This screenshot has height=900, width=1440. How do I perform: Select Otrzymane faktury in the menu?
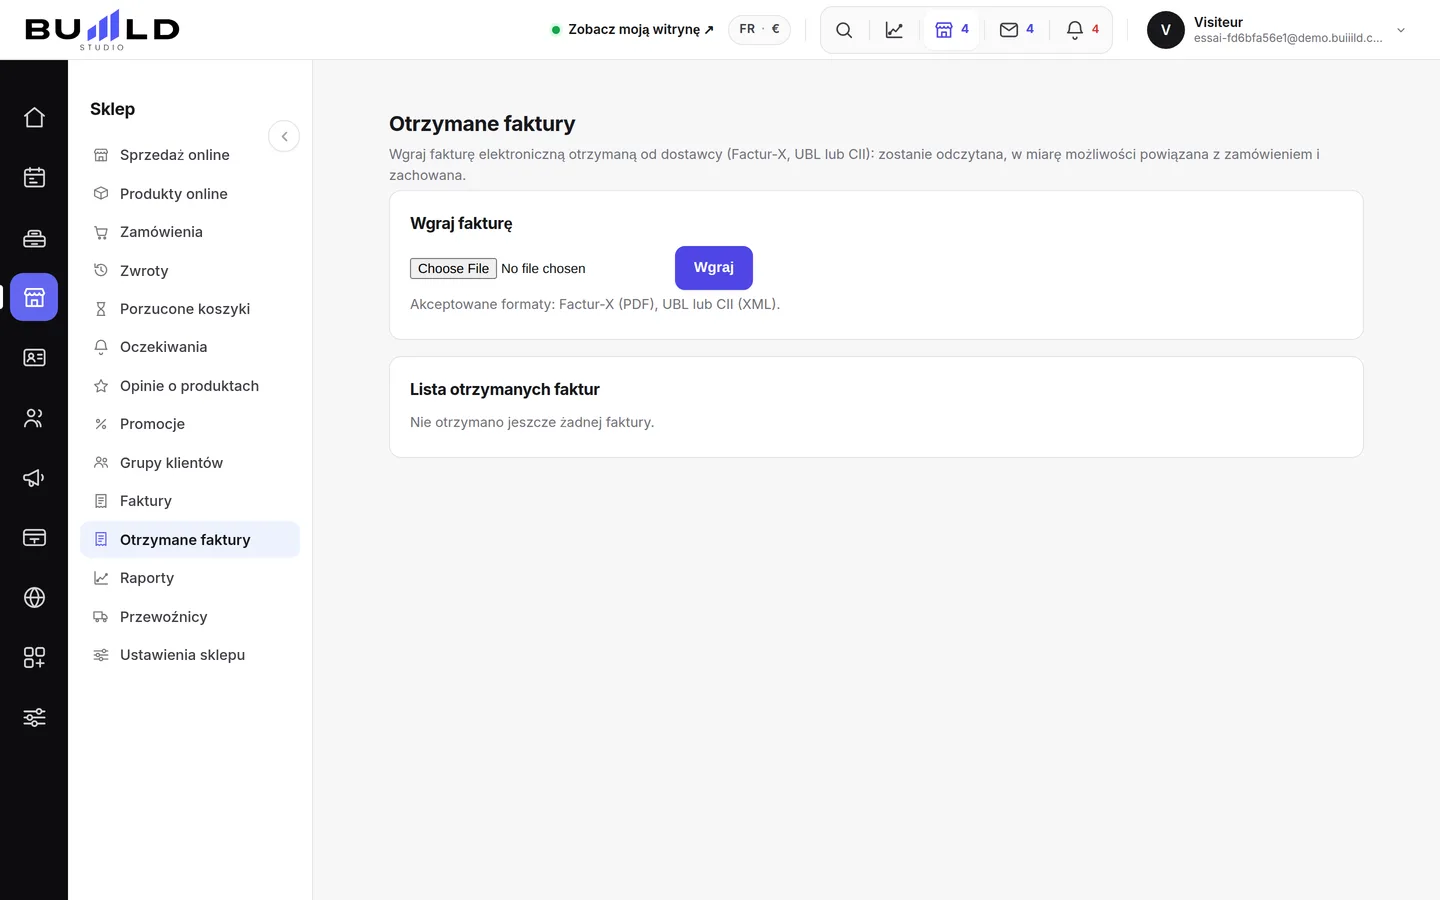190,540
